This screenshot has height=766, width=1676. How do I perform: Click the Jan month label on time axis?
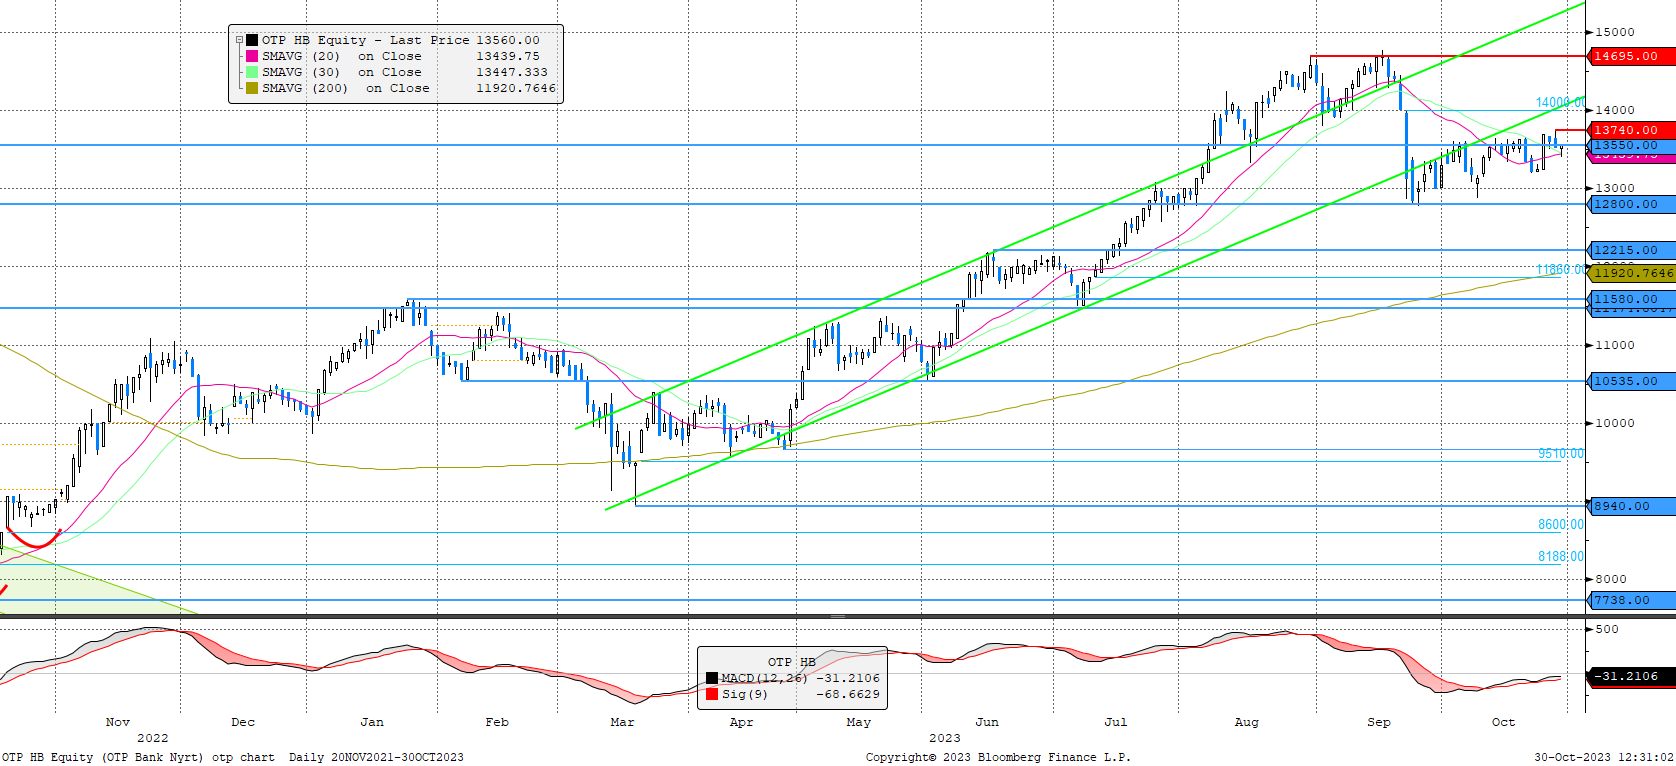[372, 722]
